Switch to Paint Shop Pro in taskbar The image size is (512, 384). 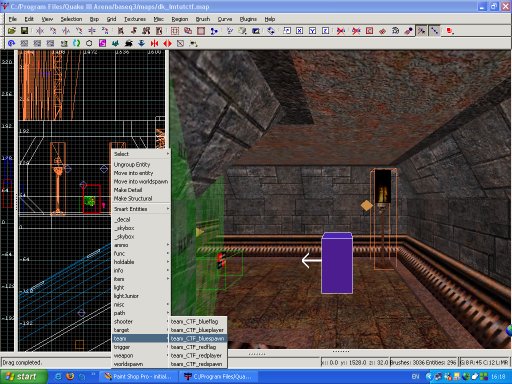(x=138, y=377)
